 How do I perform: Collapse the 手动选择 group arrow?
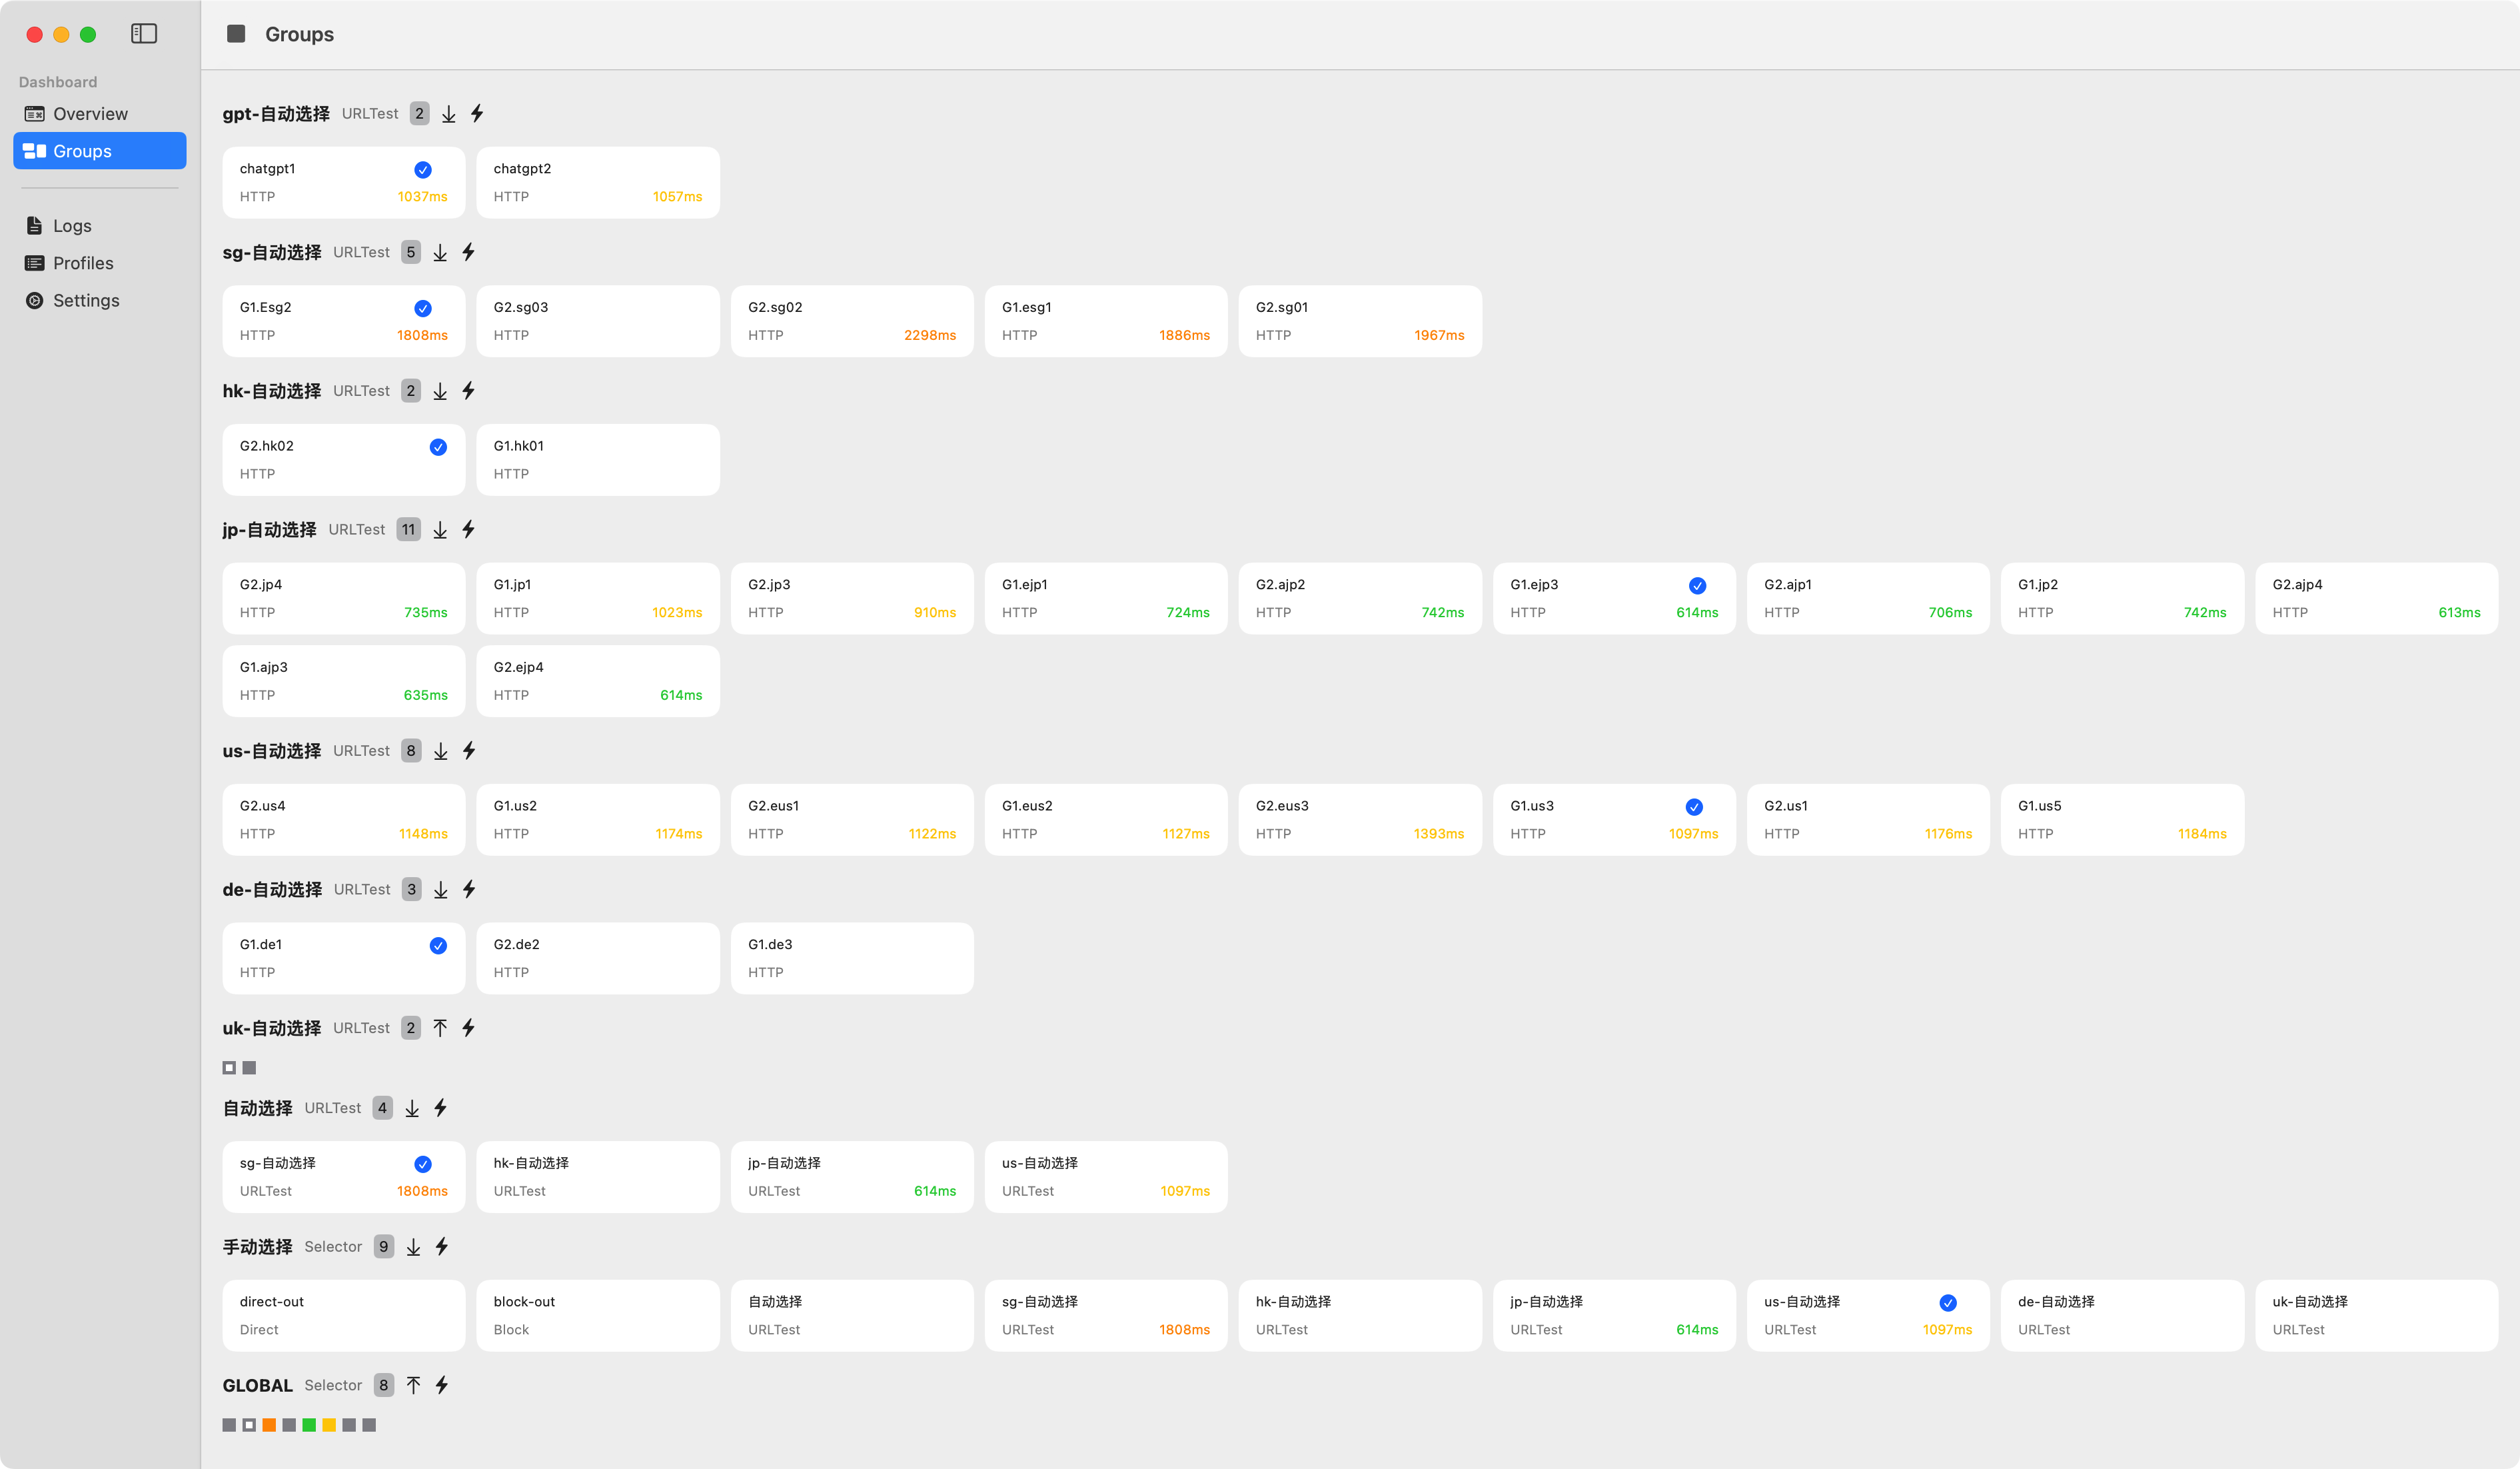413,1247
